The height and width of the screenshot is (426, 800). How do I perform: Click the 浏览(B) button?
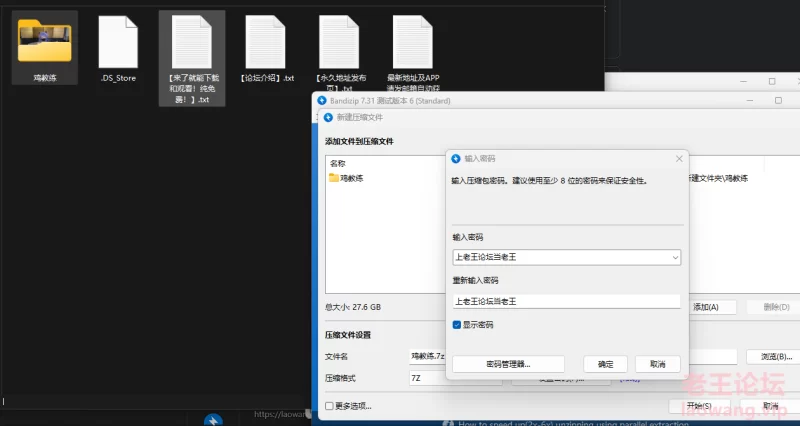(x=773, y=357)
